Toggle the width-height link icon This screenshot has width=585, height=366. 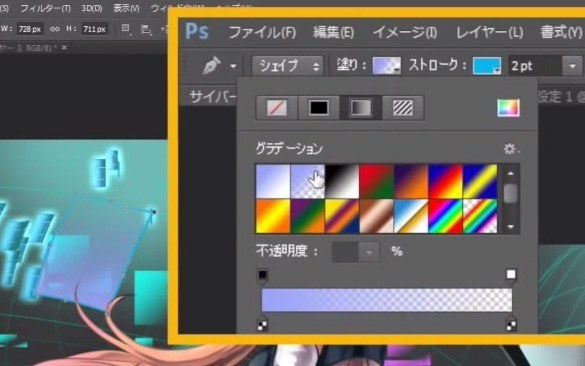(55, 29)
